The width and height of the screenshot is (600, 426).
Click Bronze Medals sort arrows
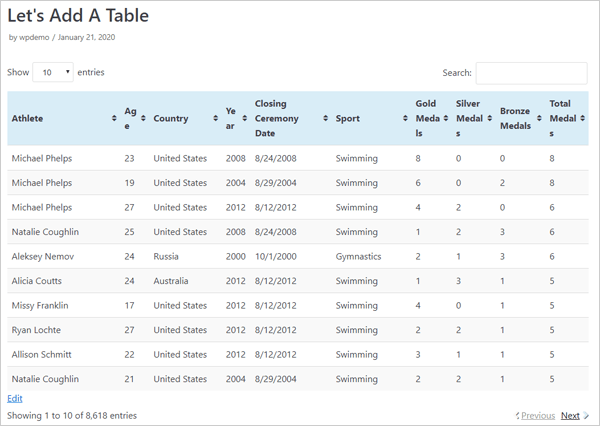point(538,119)
